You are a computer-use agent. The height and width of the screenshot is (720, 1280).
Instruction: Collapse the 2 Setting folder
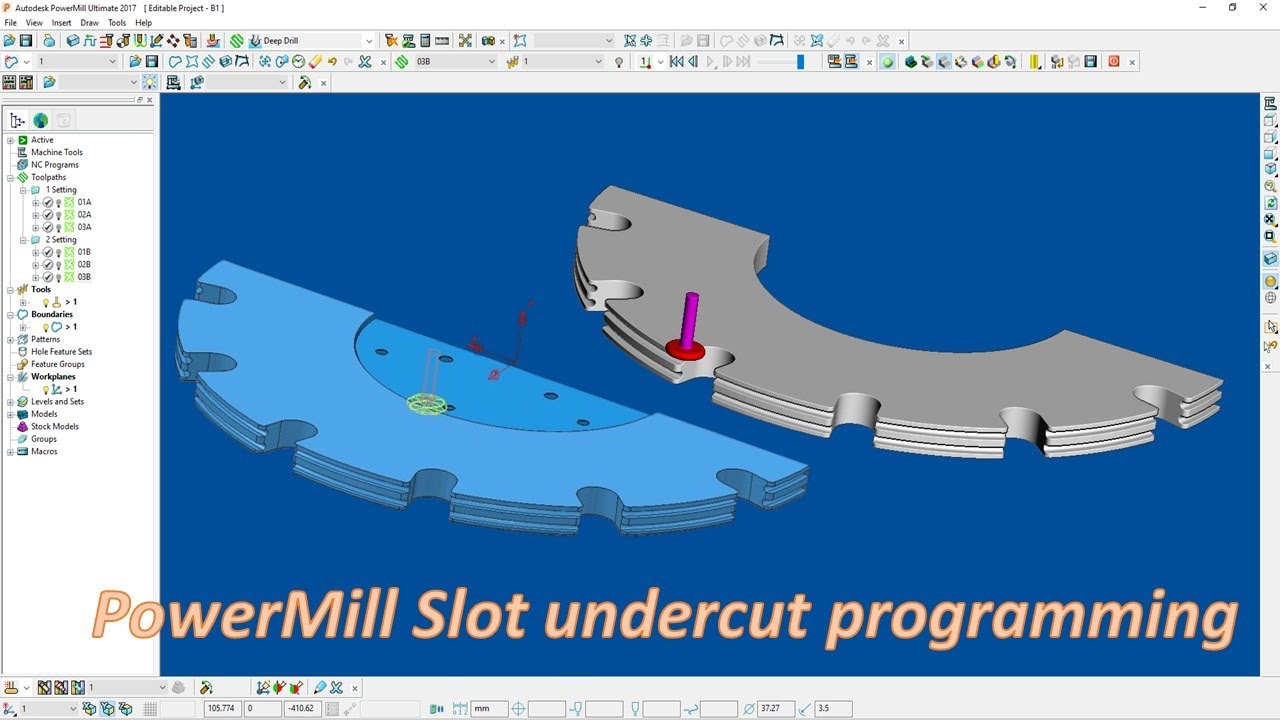23,240
